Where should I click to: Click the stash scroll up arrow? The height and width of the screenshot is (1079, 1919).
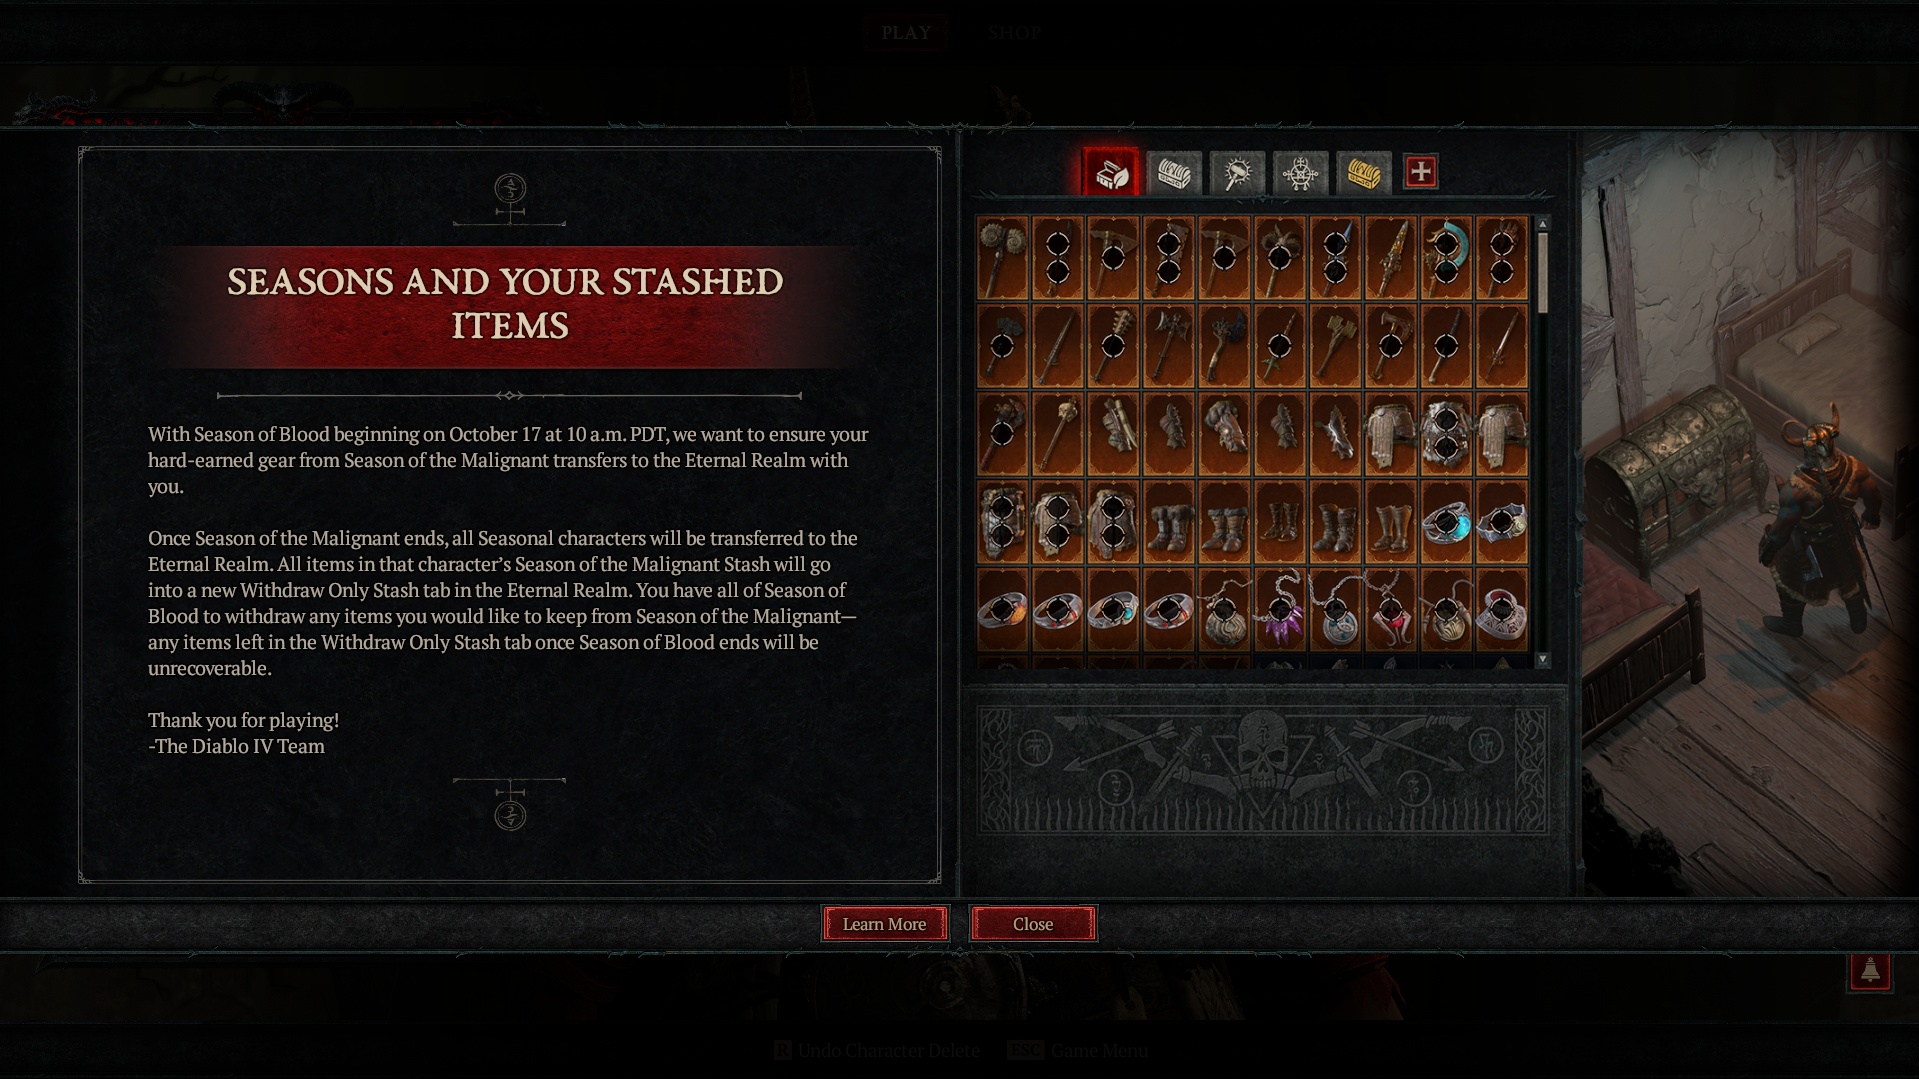click(1543, 224)
